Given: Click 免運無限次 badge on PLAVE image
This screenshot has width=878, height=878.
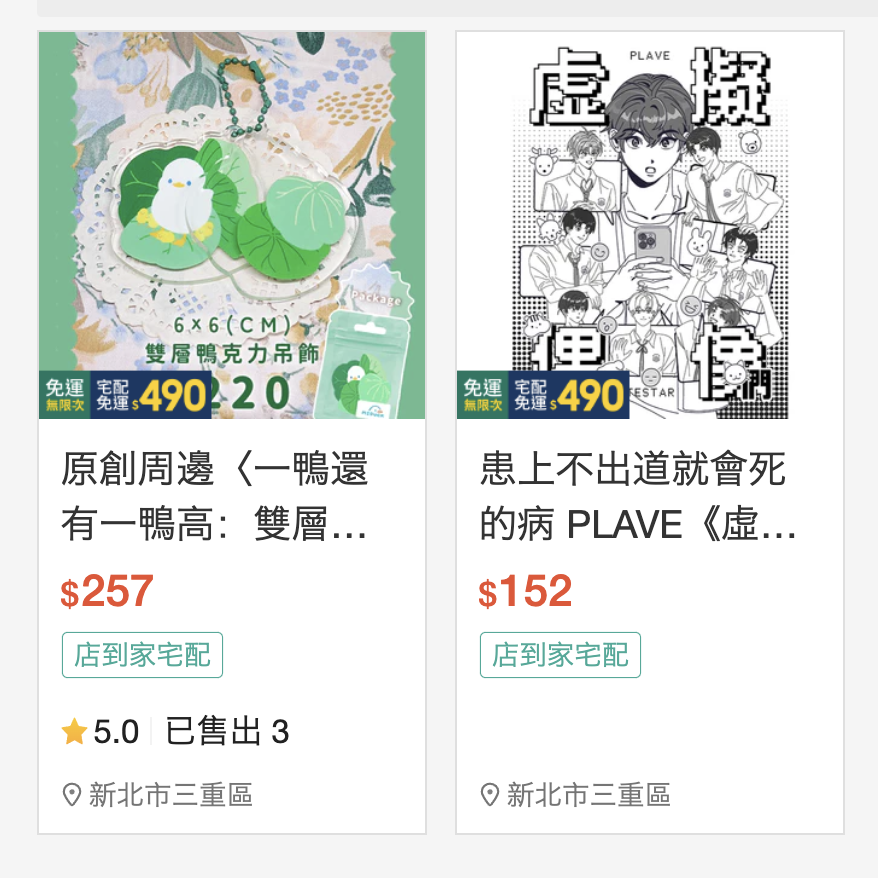Looking at the screenshot, I should point(483,395).
